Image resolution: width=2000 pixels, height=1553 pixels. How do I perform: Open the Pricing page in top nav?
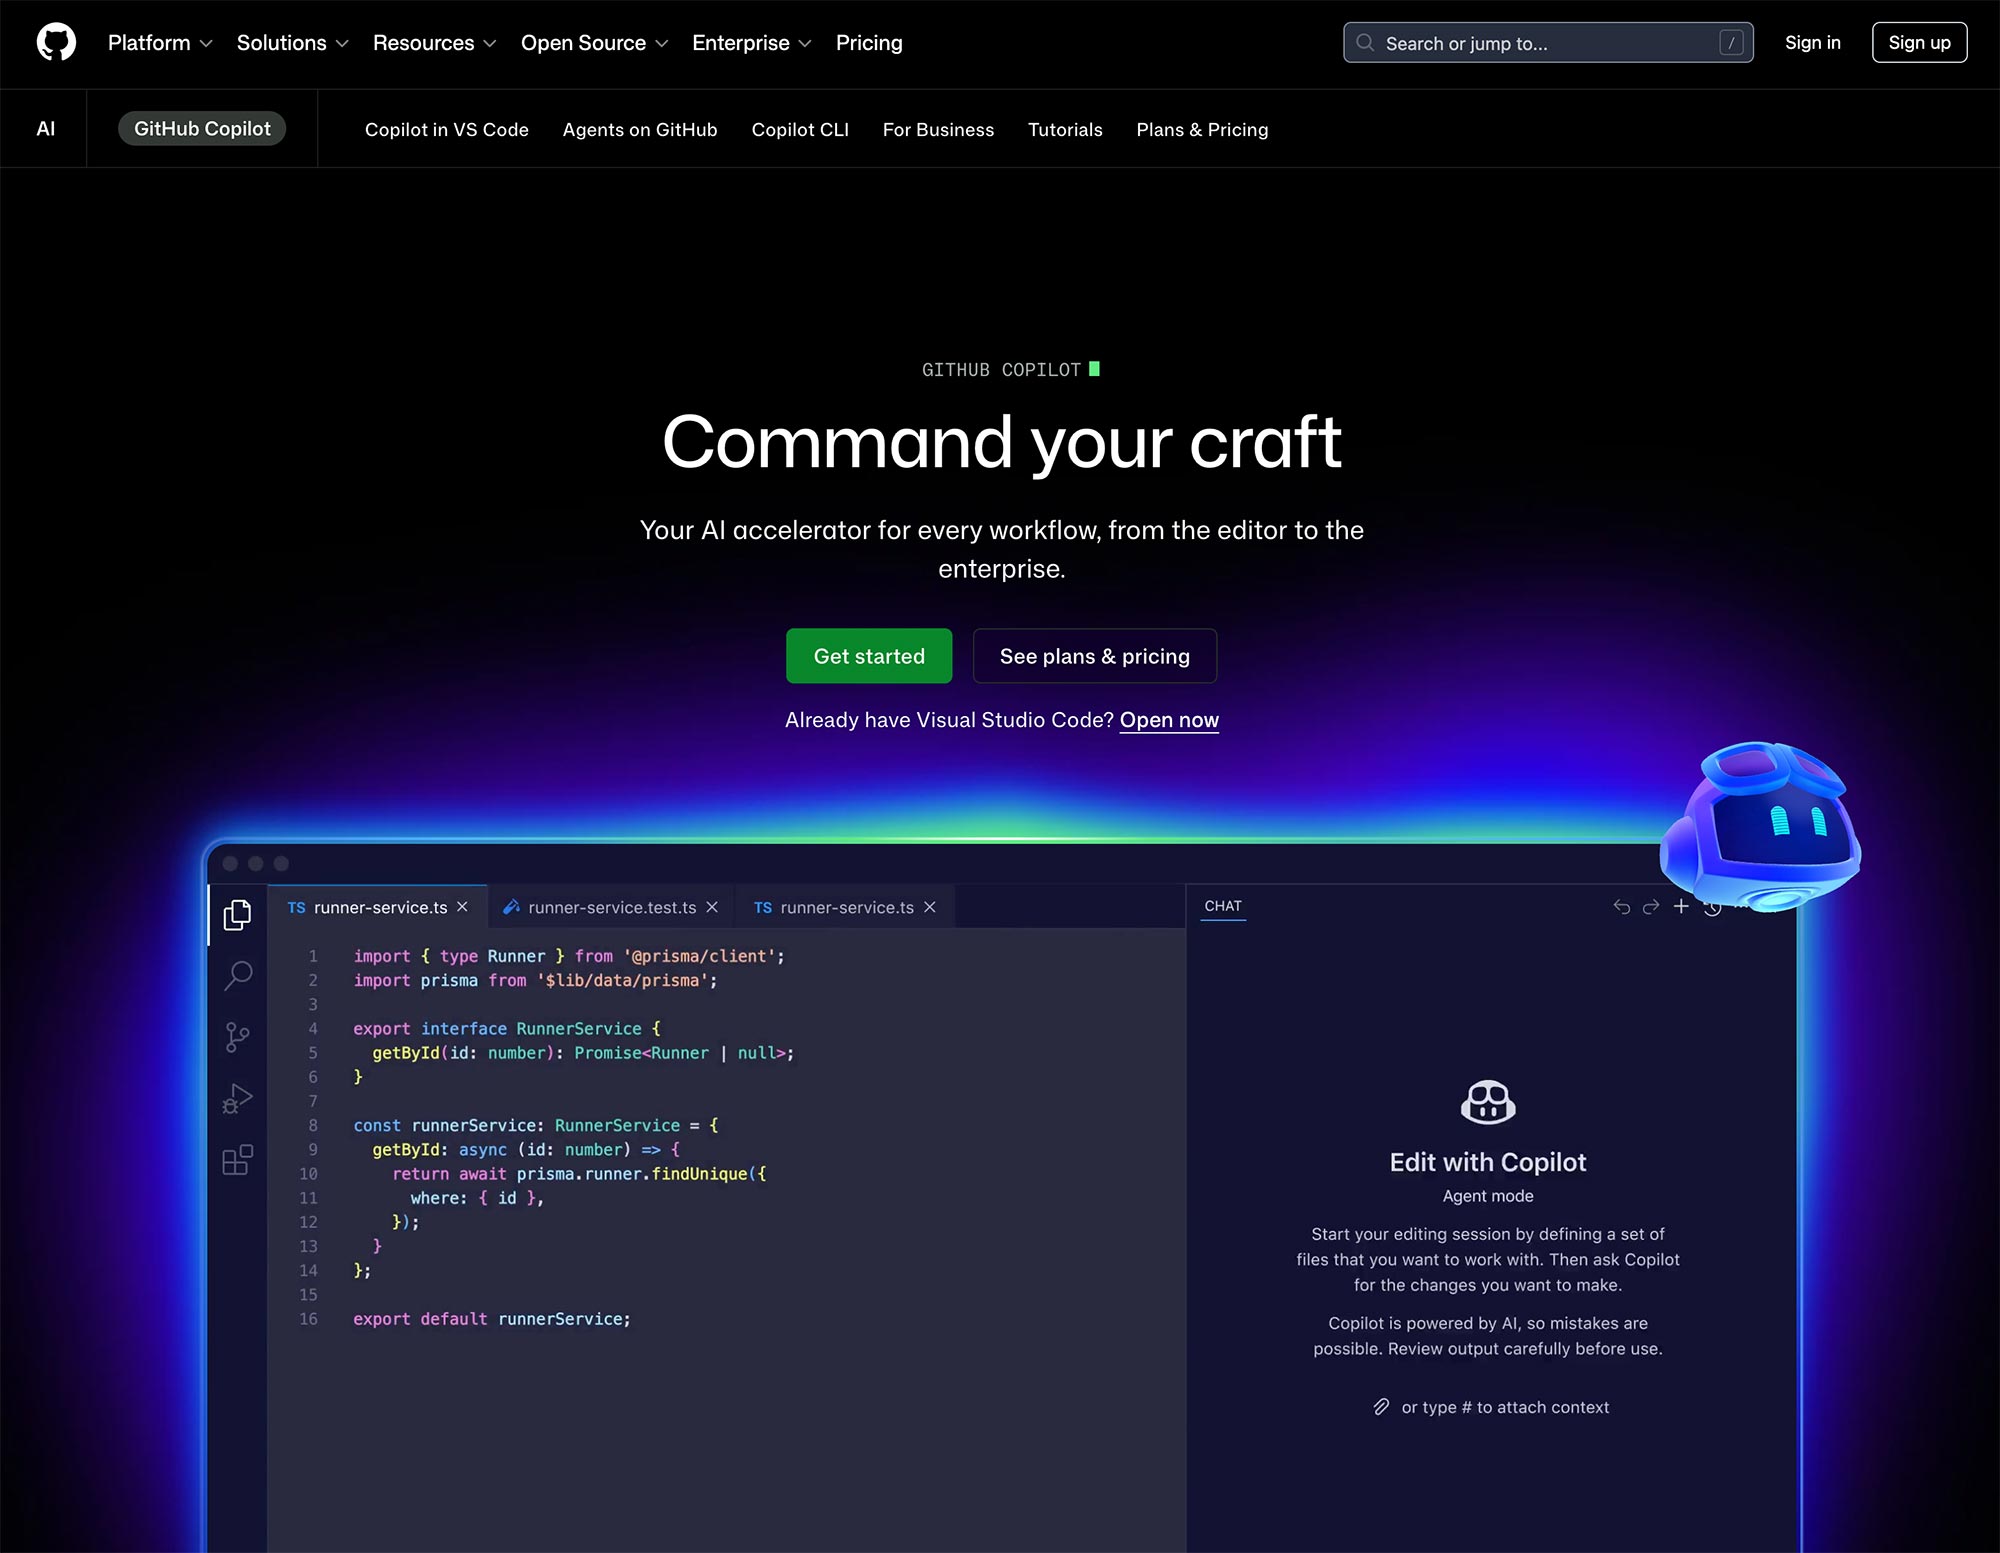(x=869, y=43)
